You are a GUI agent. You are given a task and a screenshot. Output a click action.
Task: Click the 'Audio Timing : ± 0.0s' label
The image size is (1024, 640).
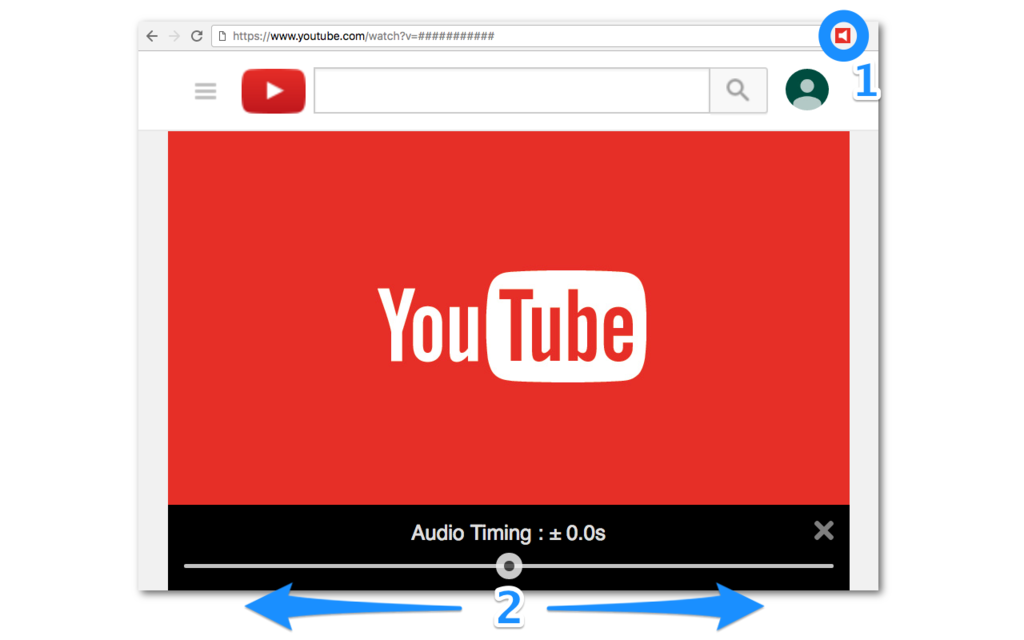(508, 533)
